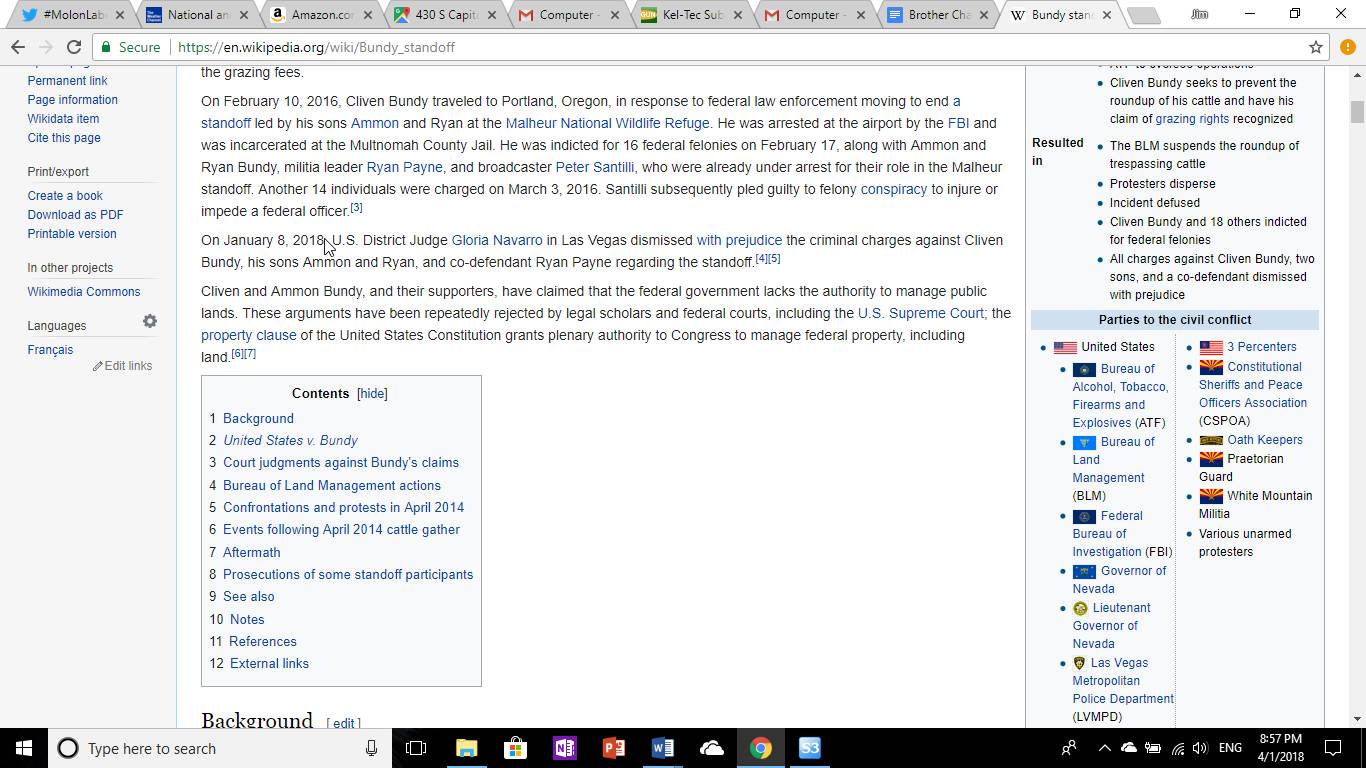Open Wikimedia Commons sidebar link
This screenshot has height=768, width=1366.
point(84,291)
